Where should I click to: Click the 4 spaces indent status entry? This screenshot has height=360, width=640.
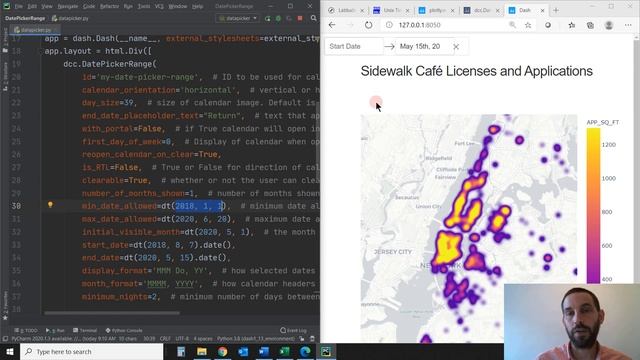pos(203,339)
